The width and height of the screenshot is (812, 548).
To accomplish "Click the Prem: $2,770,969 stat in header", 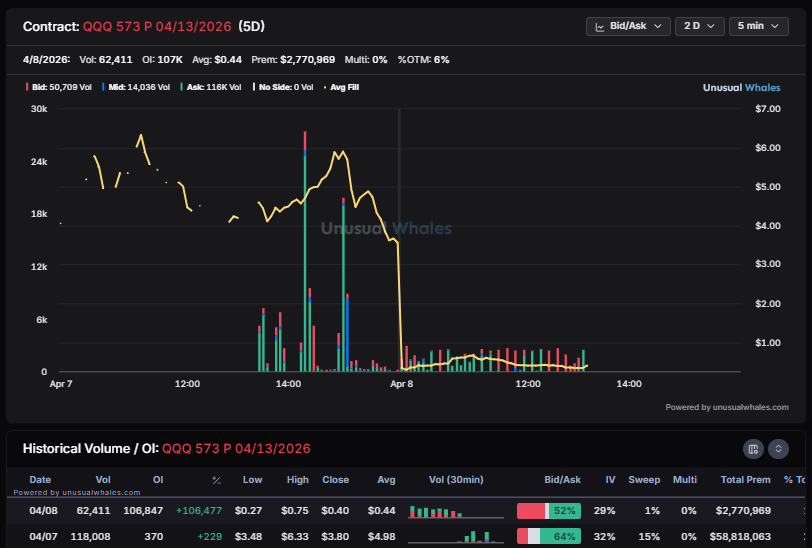I will 293,60.
